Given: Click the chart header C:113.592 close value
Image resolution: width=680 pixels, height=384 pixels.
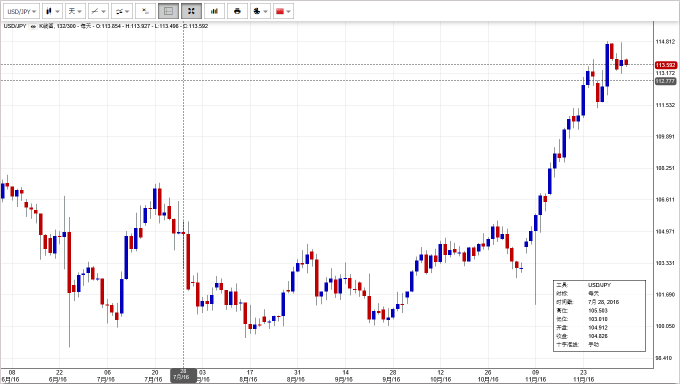Looking at the screenshot, I should click(196, 26).
